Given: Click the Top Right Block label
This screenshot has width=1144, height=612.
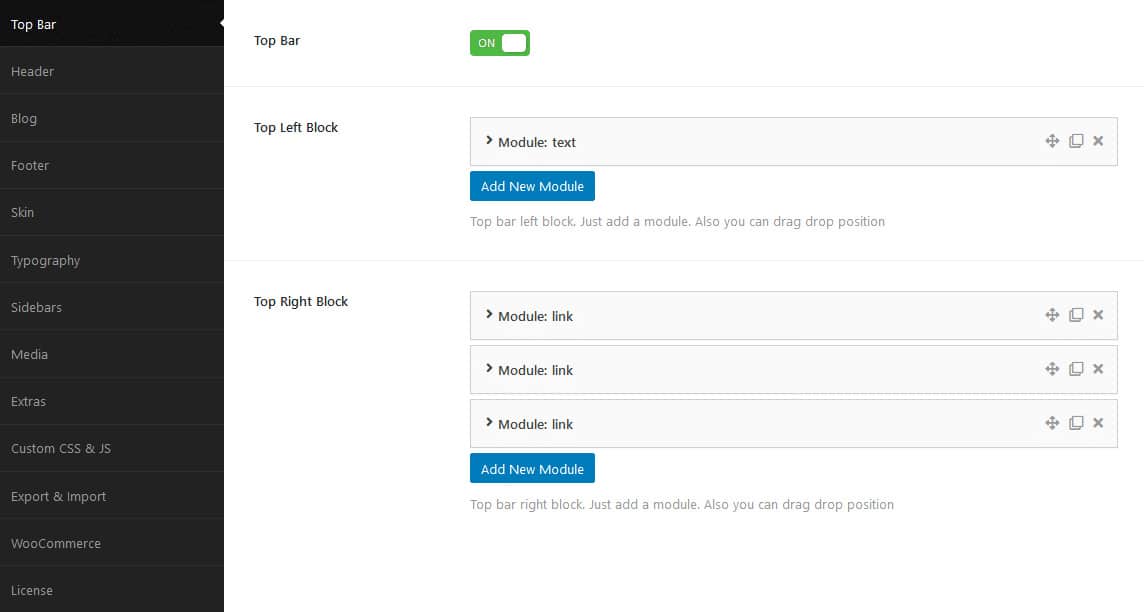Looking at the screenshot, I should click(301, 301).
